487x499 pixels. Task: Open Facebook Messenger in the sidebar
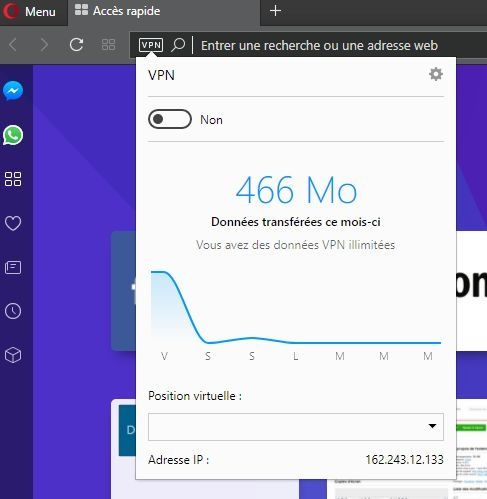pyautogui.click(x=13, y=91)
